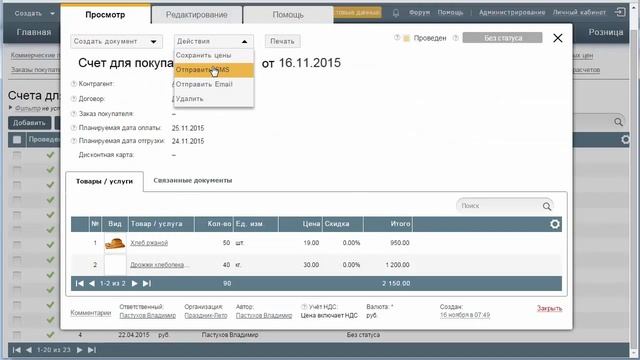This screenshot has height=360, width=640.
Task: Open Главная in main navigation
Action: pos(34,32)
